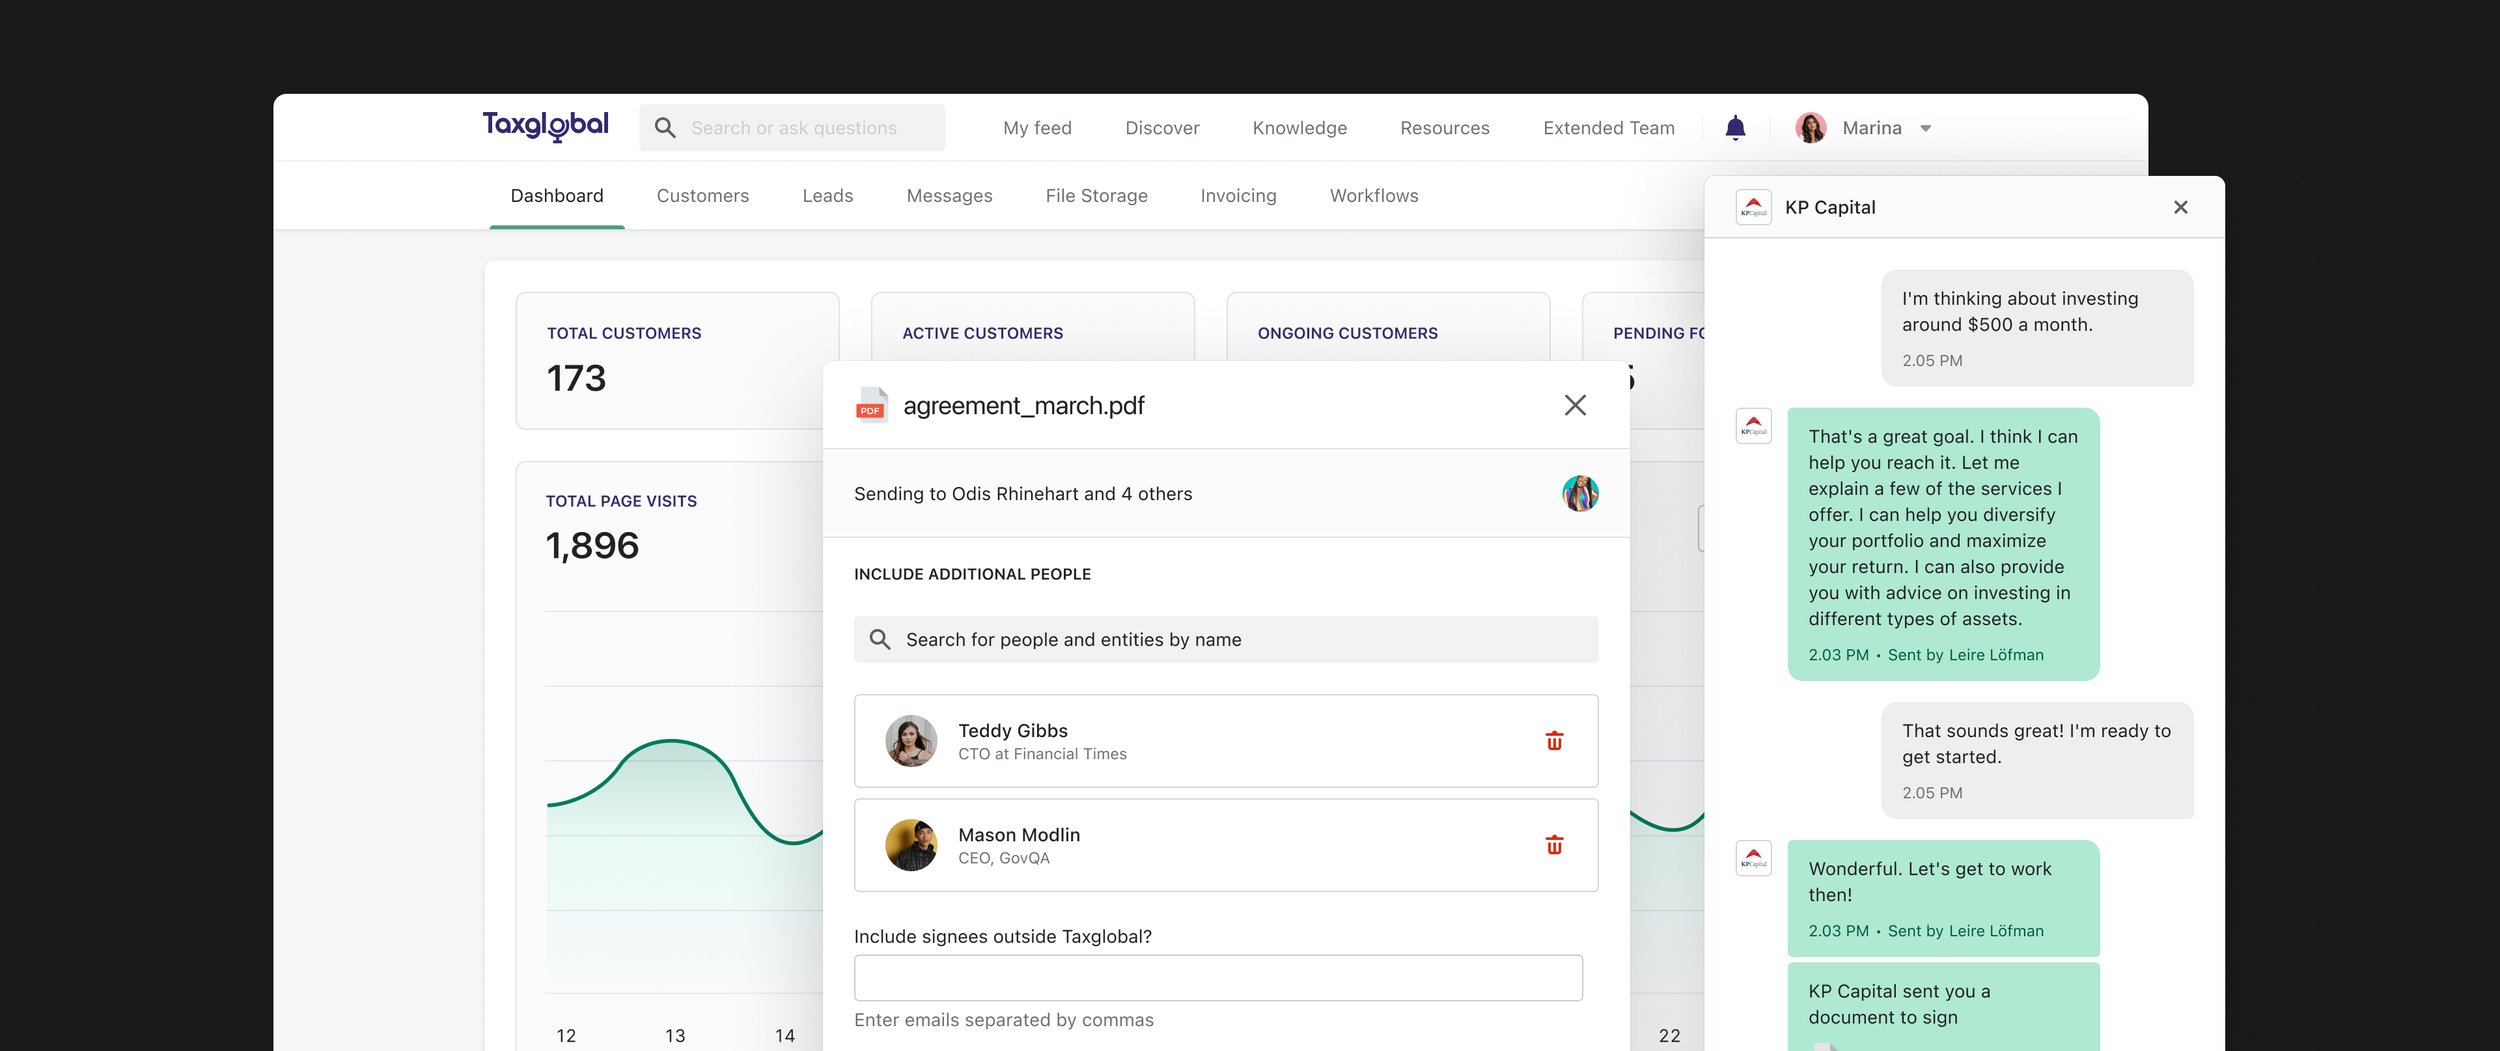The image size is (2500, 1051).
Task: Switch to the Customers tab
Action: [702, 196]
